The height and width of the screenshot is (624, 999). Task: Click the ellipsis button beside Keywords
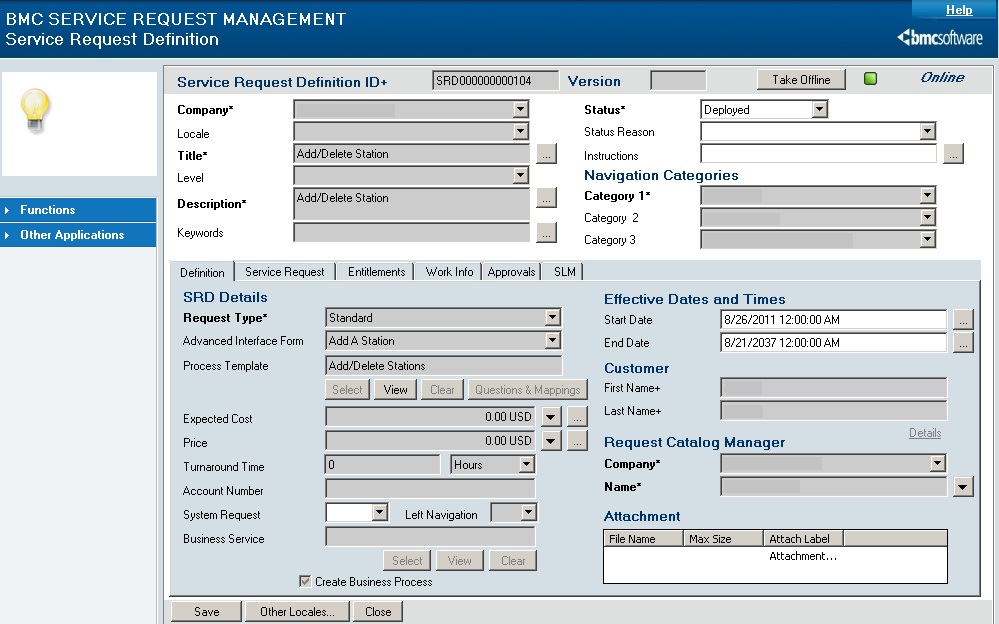click(x=546, y=233)
